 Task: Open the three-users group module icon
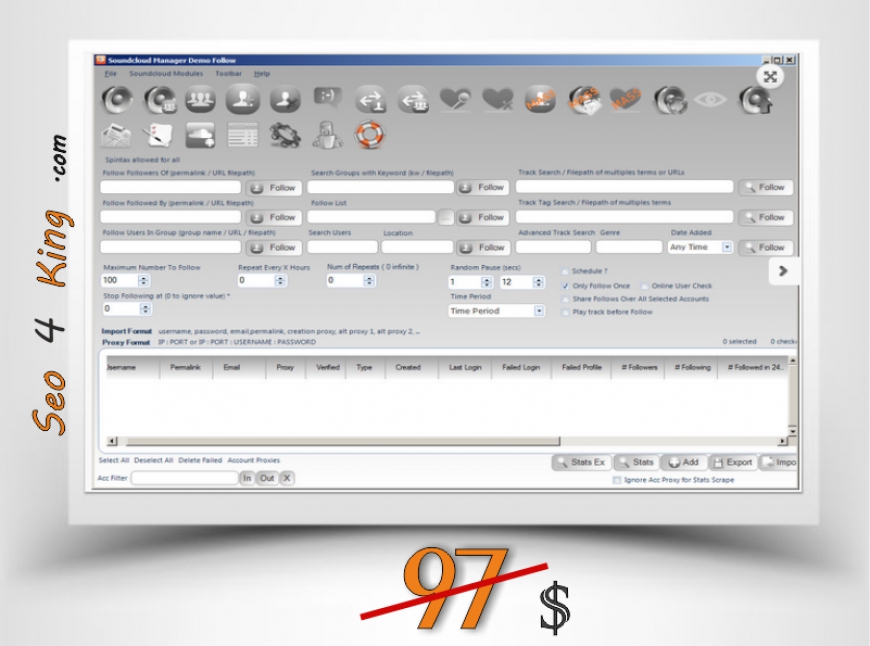(200, 100)
